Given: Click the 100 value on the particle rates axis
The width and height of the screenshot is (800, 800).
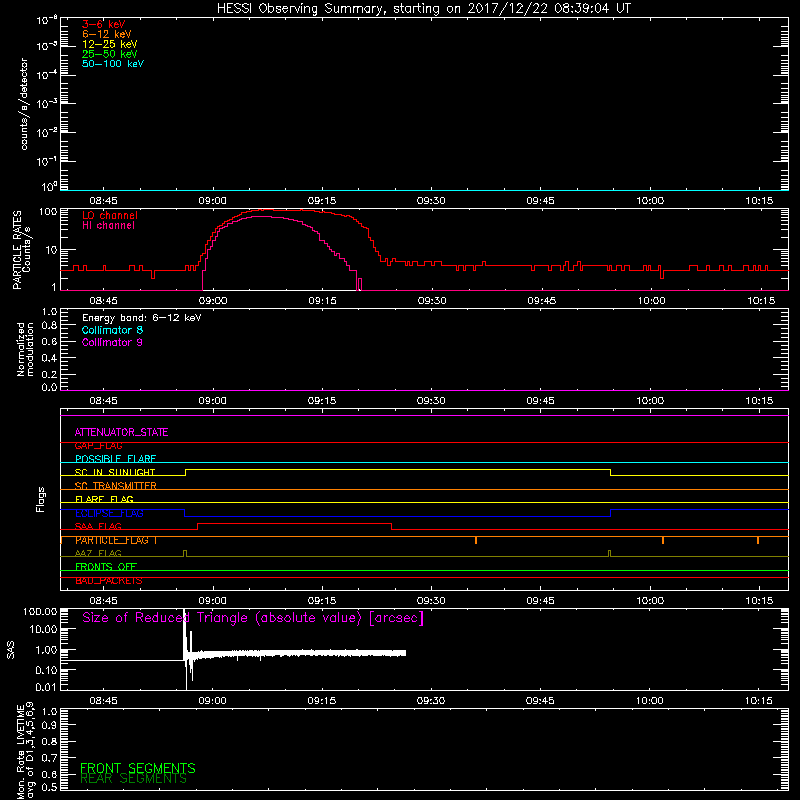Looking at the screenshot, I should pos(47,211).
